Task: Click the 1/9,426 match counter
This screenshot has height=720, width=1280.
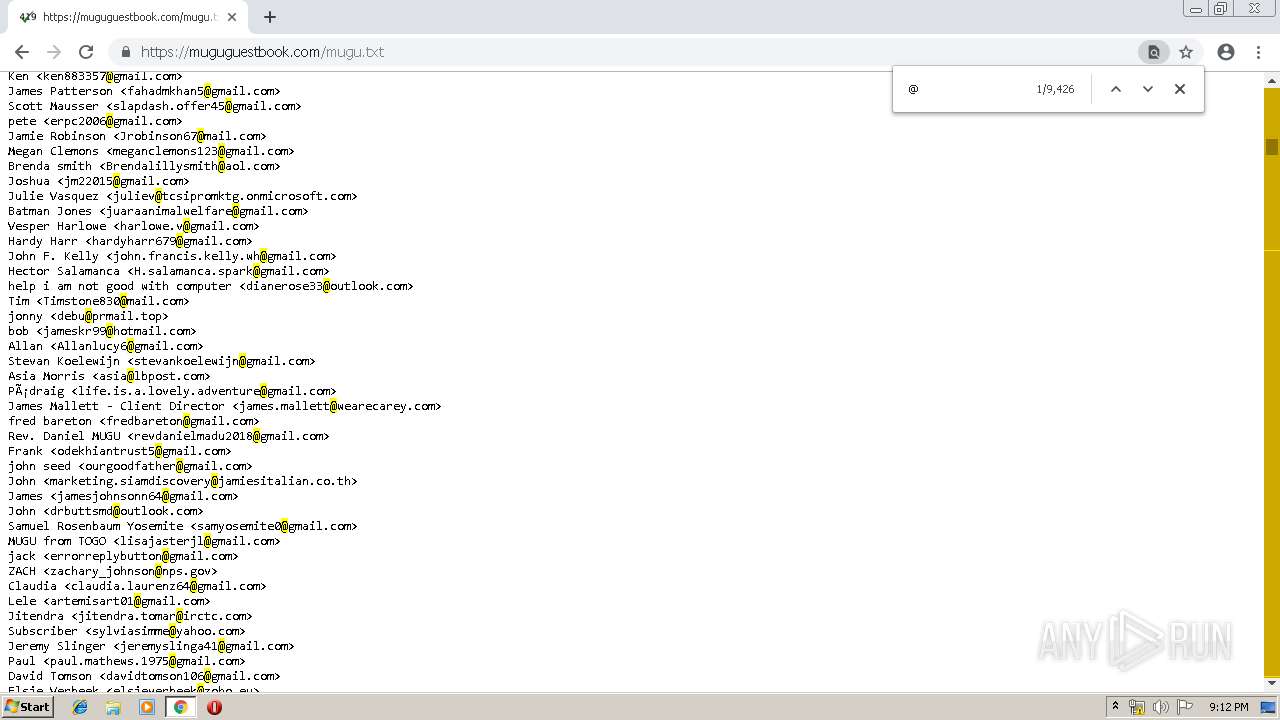Action: (x=1055, y=89)
